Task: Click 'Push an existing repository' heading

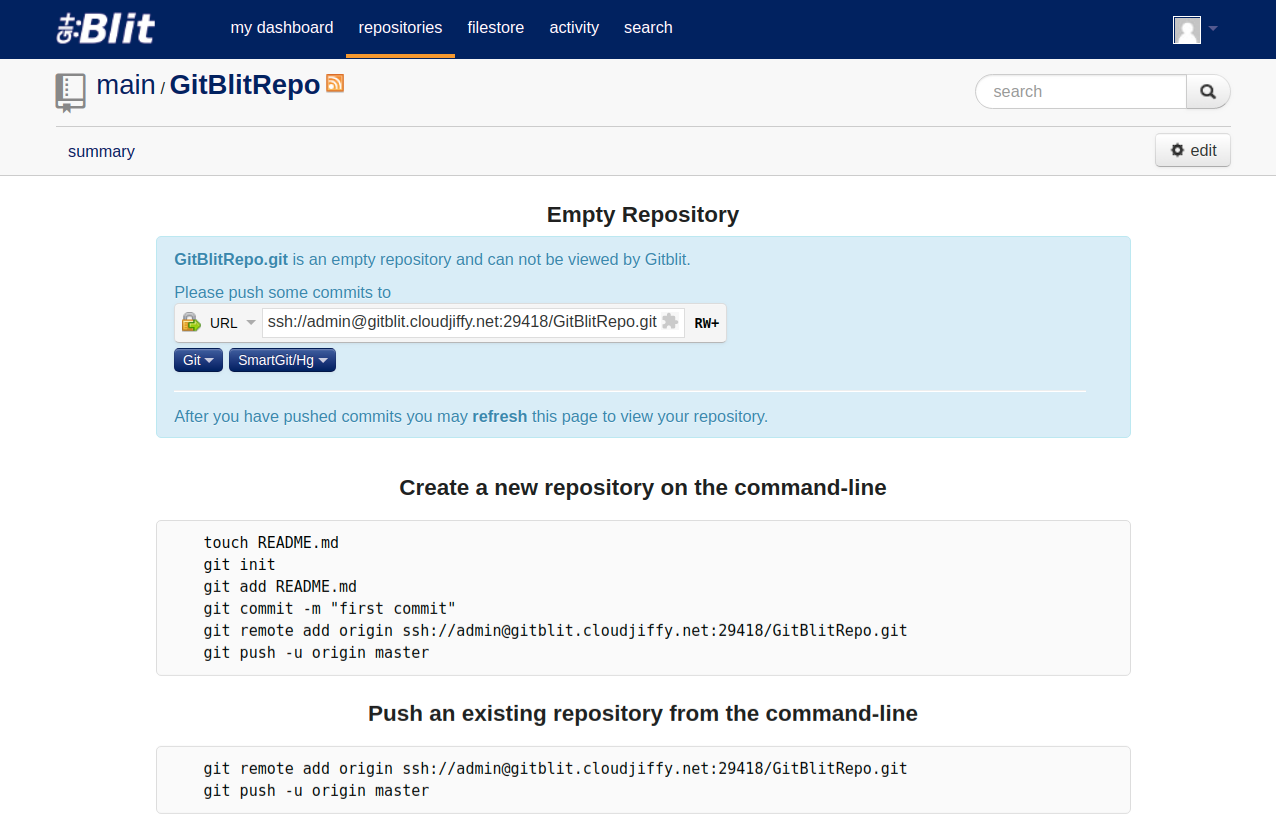Action: 643,714
